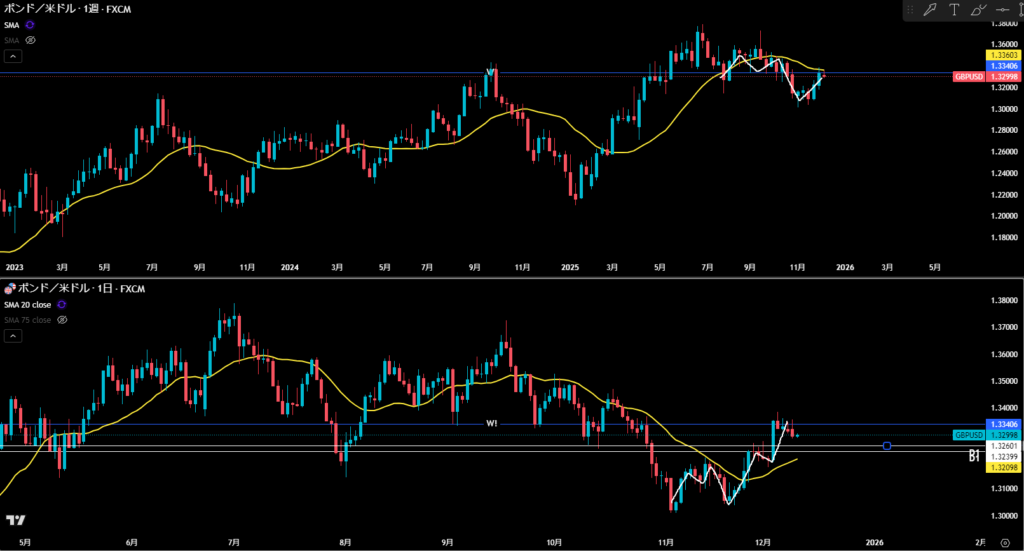The height and width of the screenshot is (551, 1024).
Task: Open the weekly ポンド/米ドル symbol title
Action: 66,9
